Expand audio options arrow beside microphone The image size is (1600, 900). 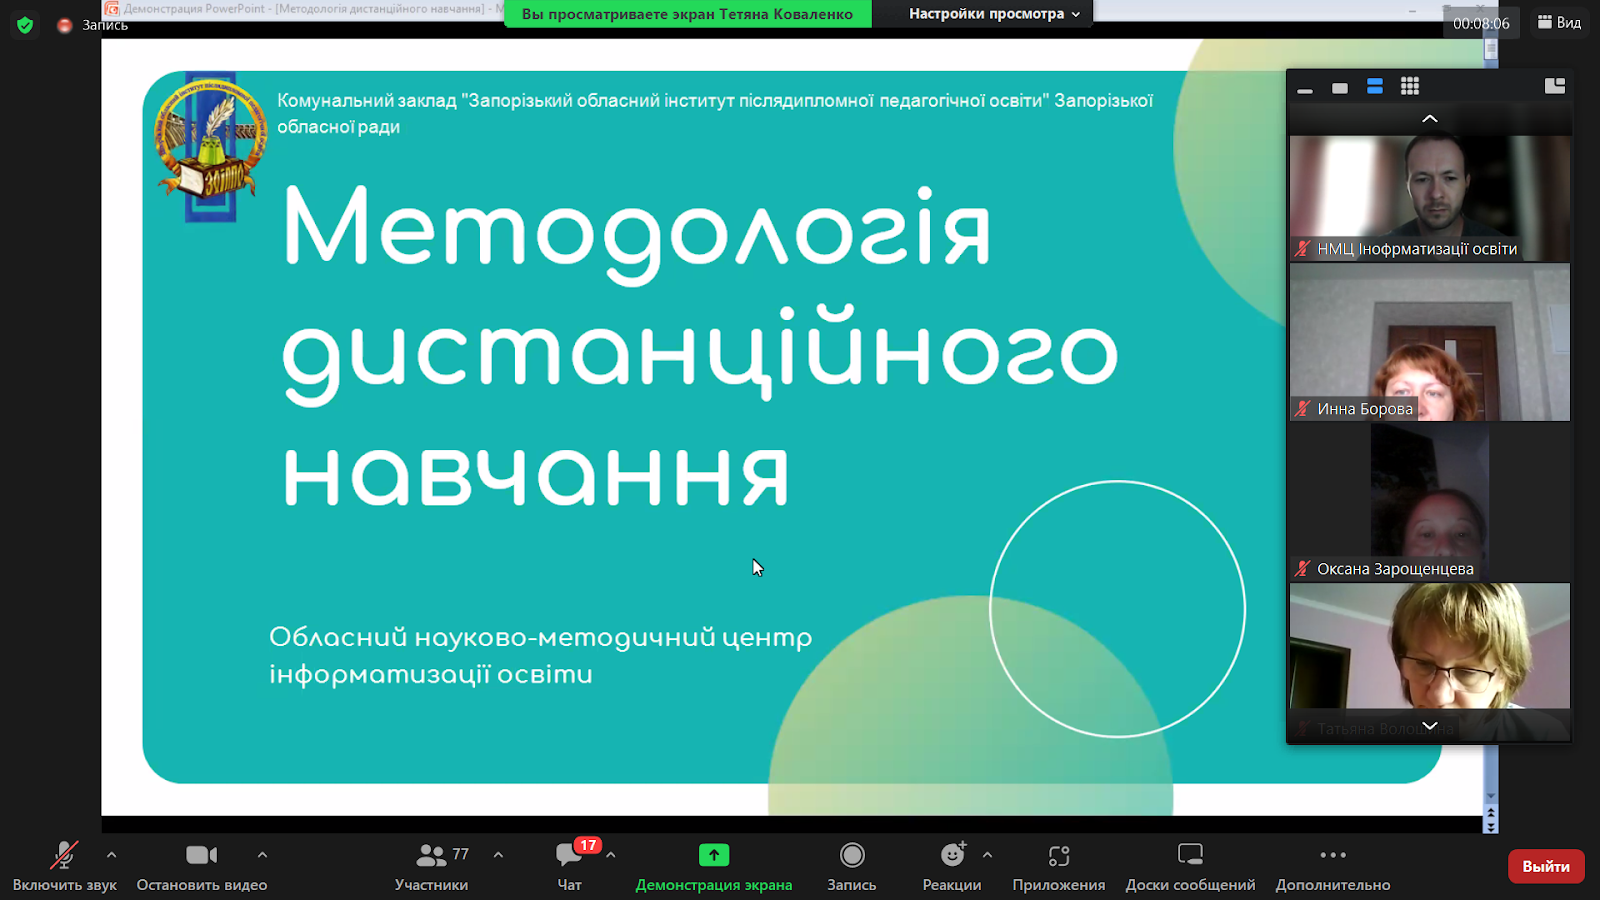coord(111,855)
